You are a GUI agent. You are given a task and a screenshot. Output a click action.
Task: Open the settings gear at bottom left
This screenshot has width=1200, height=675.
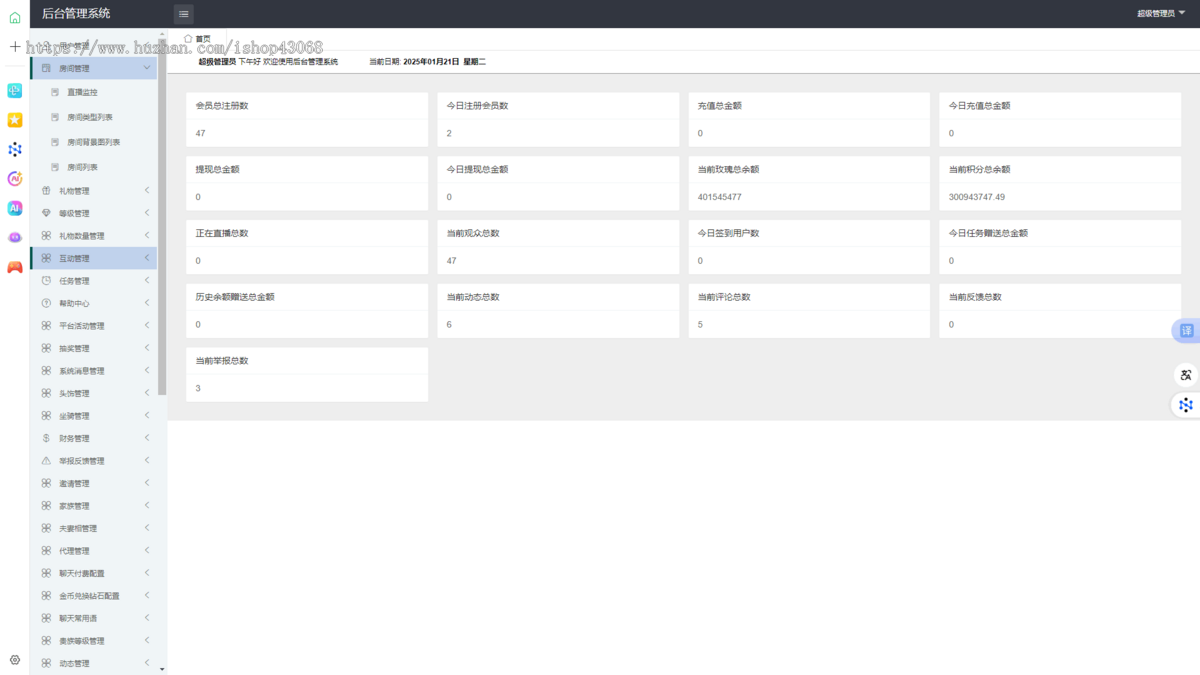(x=15, y=660)
